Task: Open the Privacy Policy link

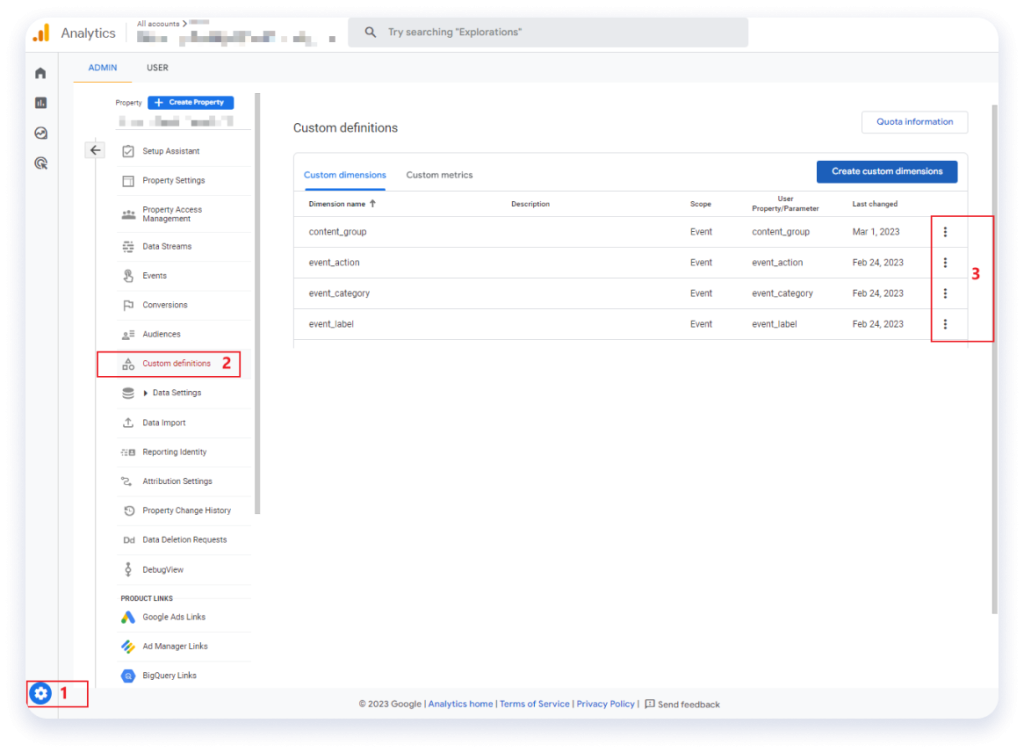Action: pos(605,704)
